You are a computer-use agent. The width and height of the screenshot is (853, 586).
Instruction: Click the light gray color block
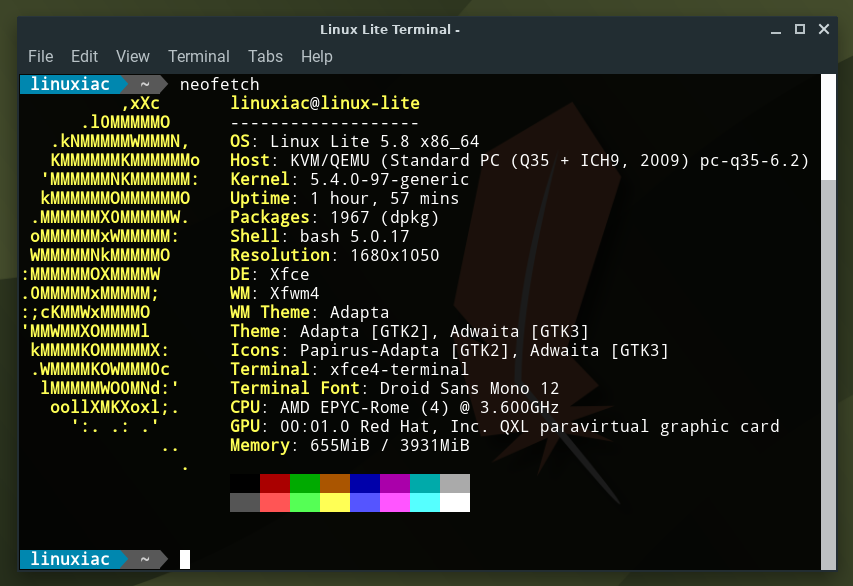(x=455, y=483)
